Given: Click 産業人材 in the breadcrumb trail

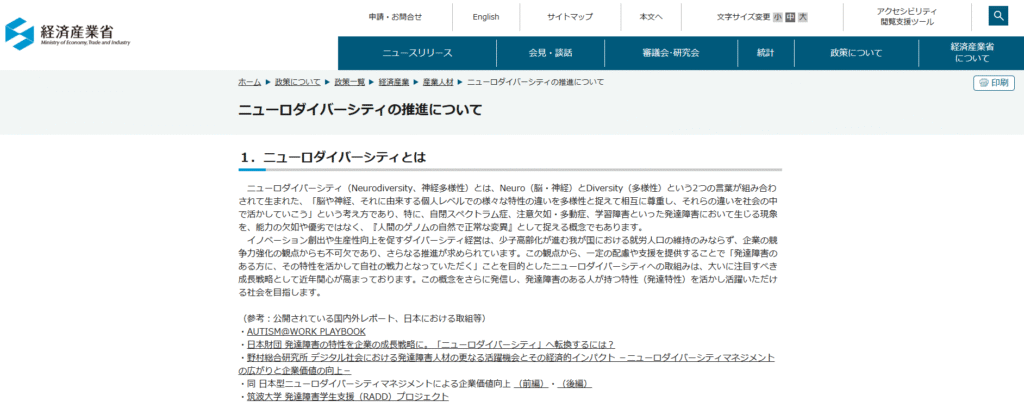Looking at the screenshot, I should click(436, 81).
